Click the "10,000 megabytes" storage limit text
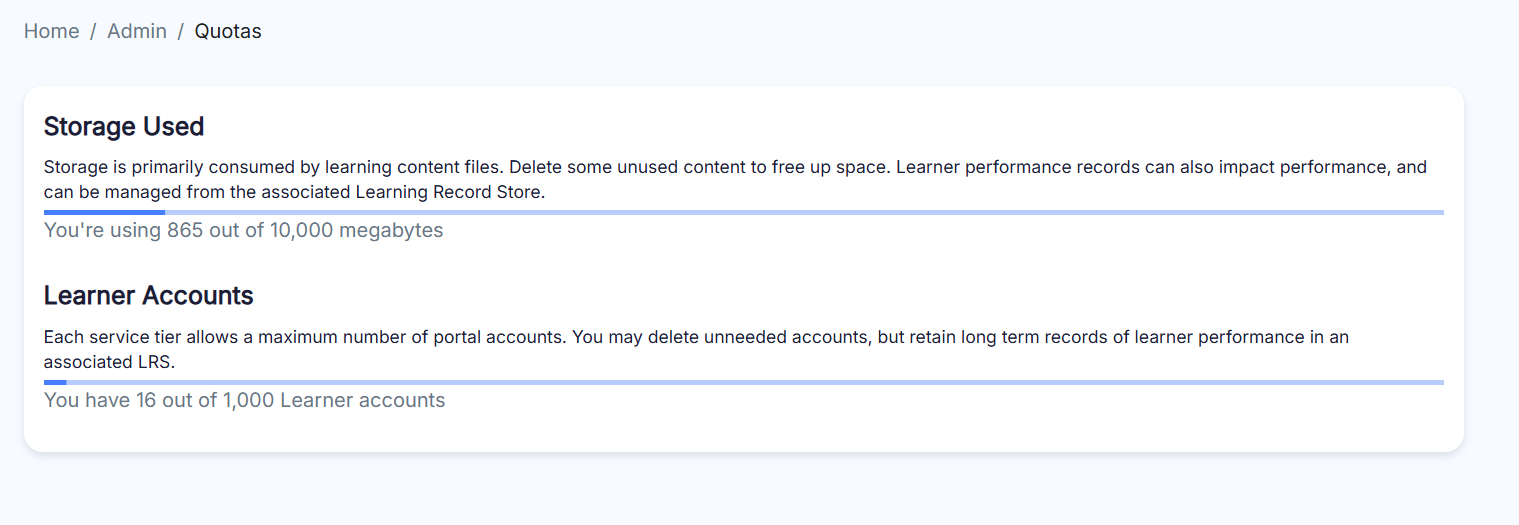Image resolution: width=1519 pixels, height=525 pixels. 356,231
